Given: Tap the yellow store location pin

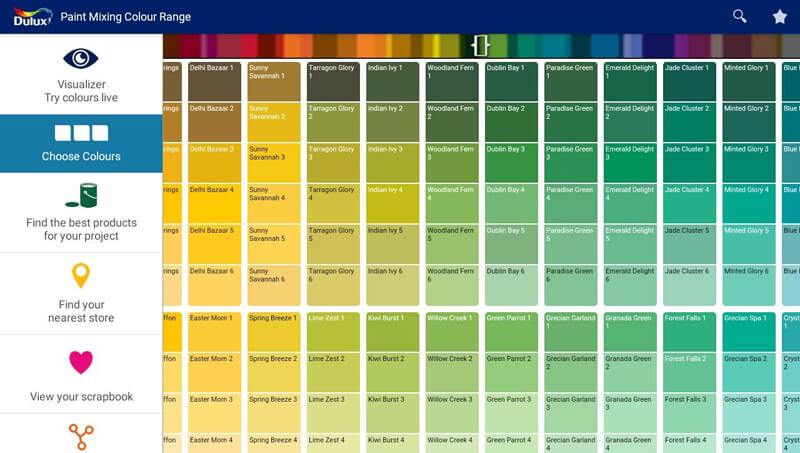Looking at the screenshot, I should (81, 276).
